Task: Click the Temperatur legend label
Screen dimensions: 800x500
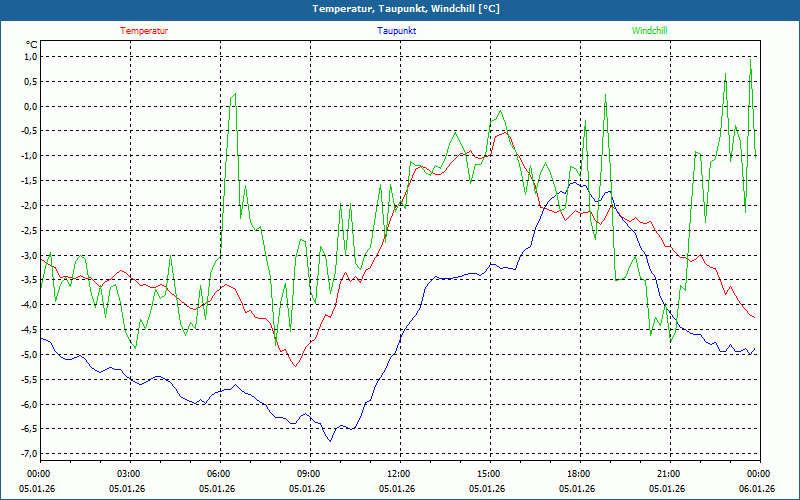Action: coord(144,31)
